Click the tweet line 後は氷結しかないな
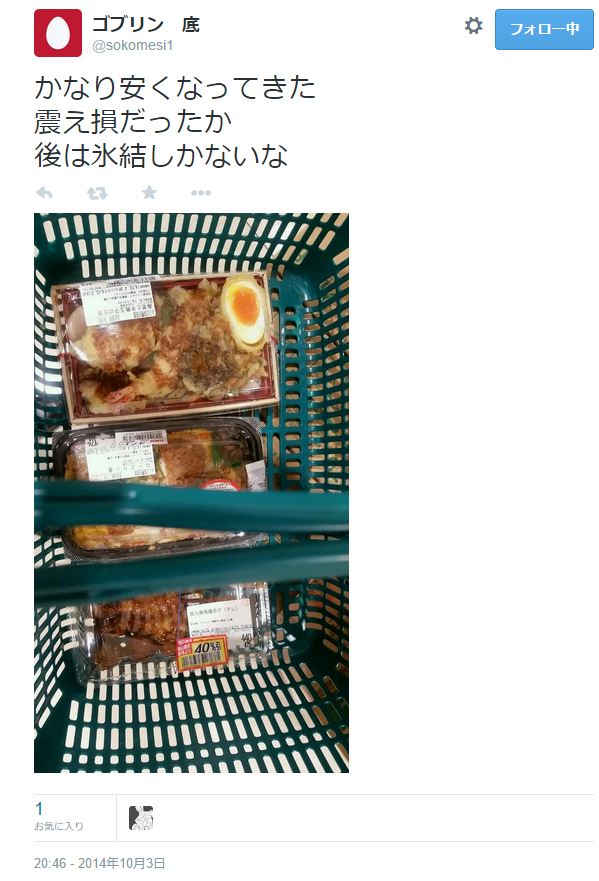 coord(161,155)
